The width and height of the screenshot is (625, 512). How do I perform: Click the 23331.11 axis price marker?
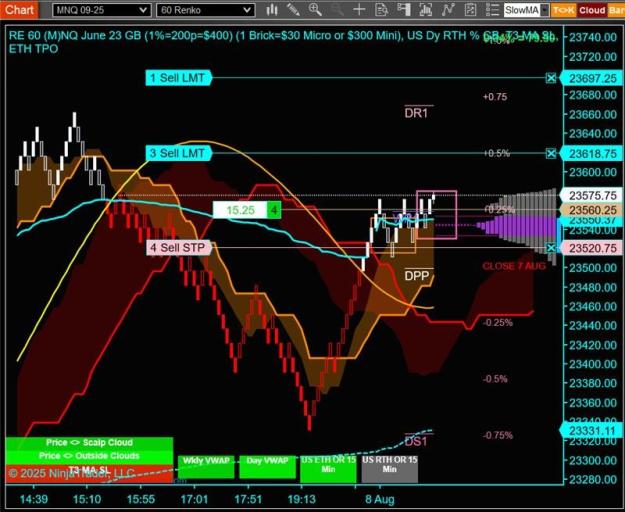[x=592, y=431]
